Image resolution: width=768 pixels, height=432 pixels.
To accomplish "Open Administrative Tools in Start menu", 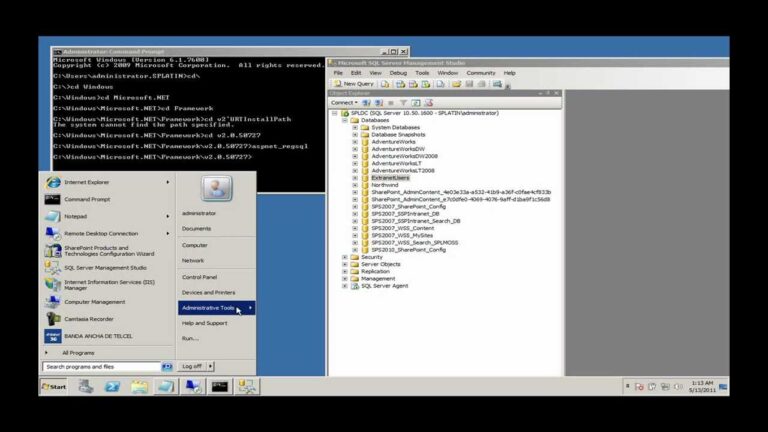I will (x=216, y=308).
